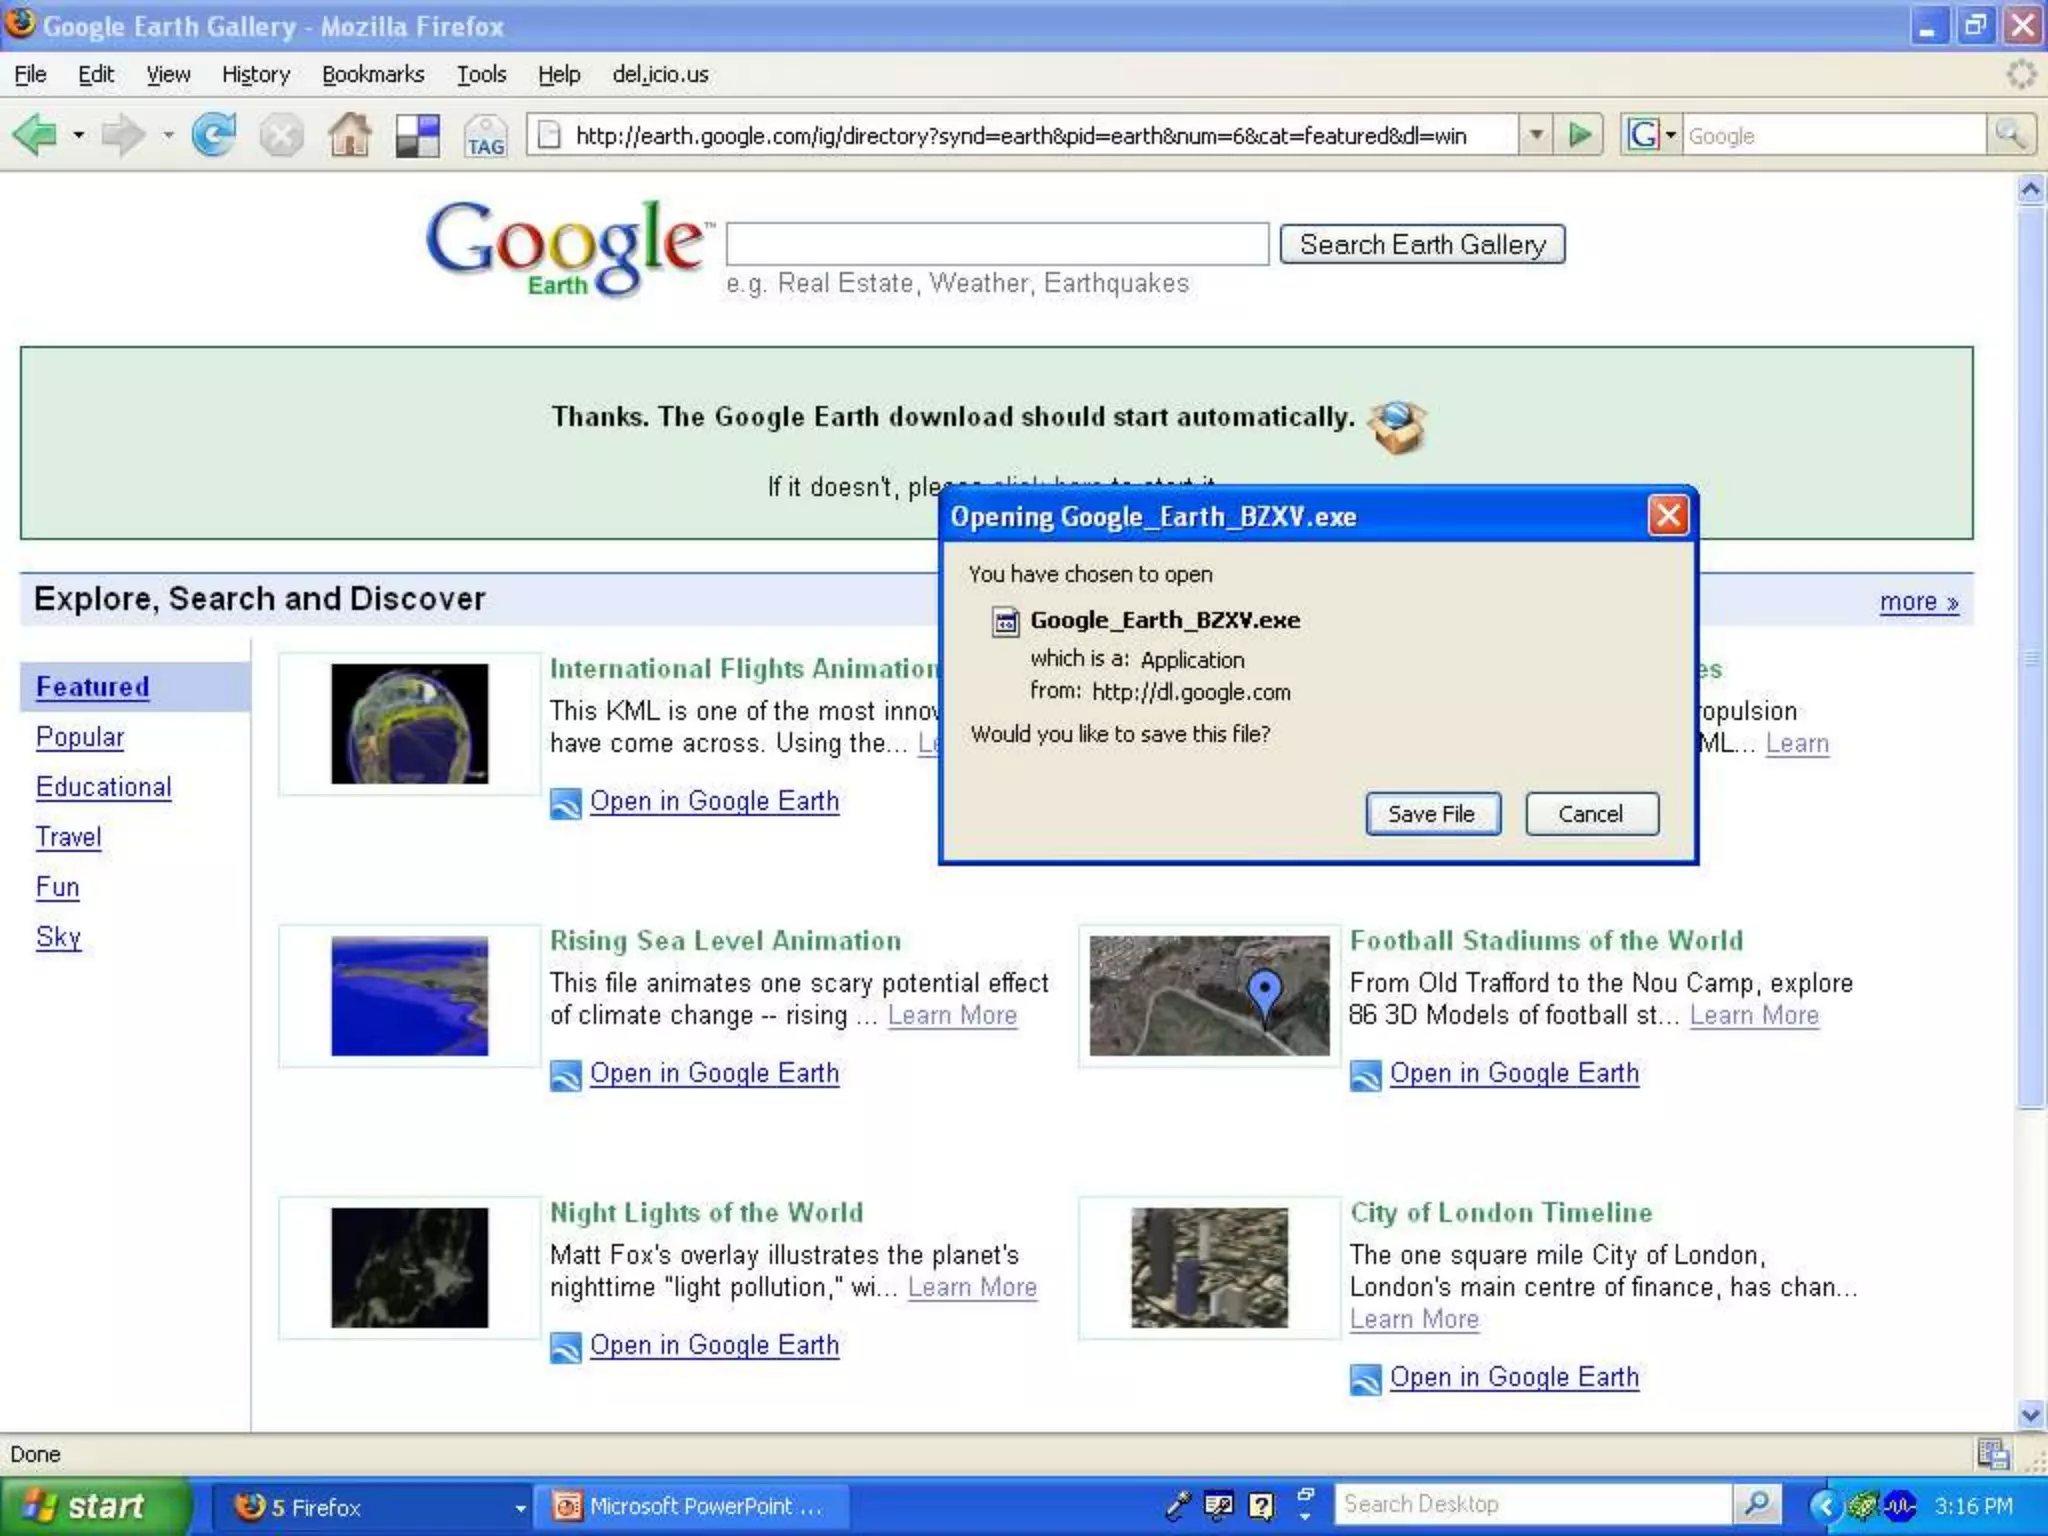Open the Home page icon
The width and height of the screenshot is (2048, 1536).
coord(350,134)
